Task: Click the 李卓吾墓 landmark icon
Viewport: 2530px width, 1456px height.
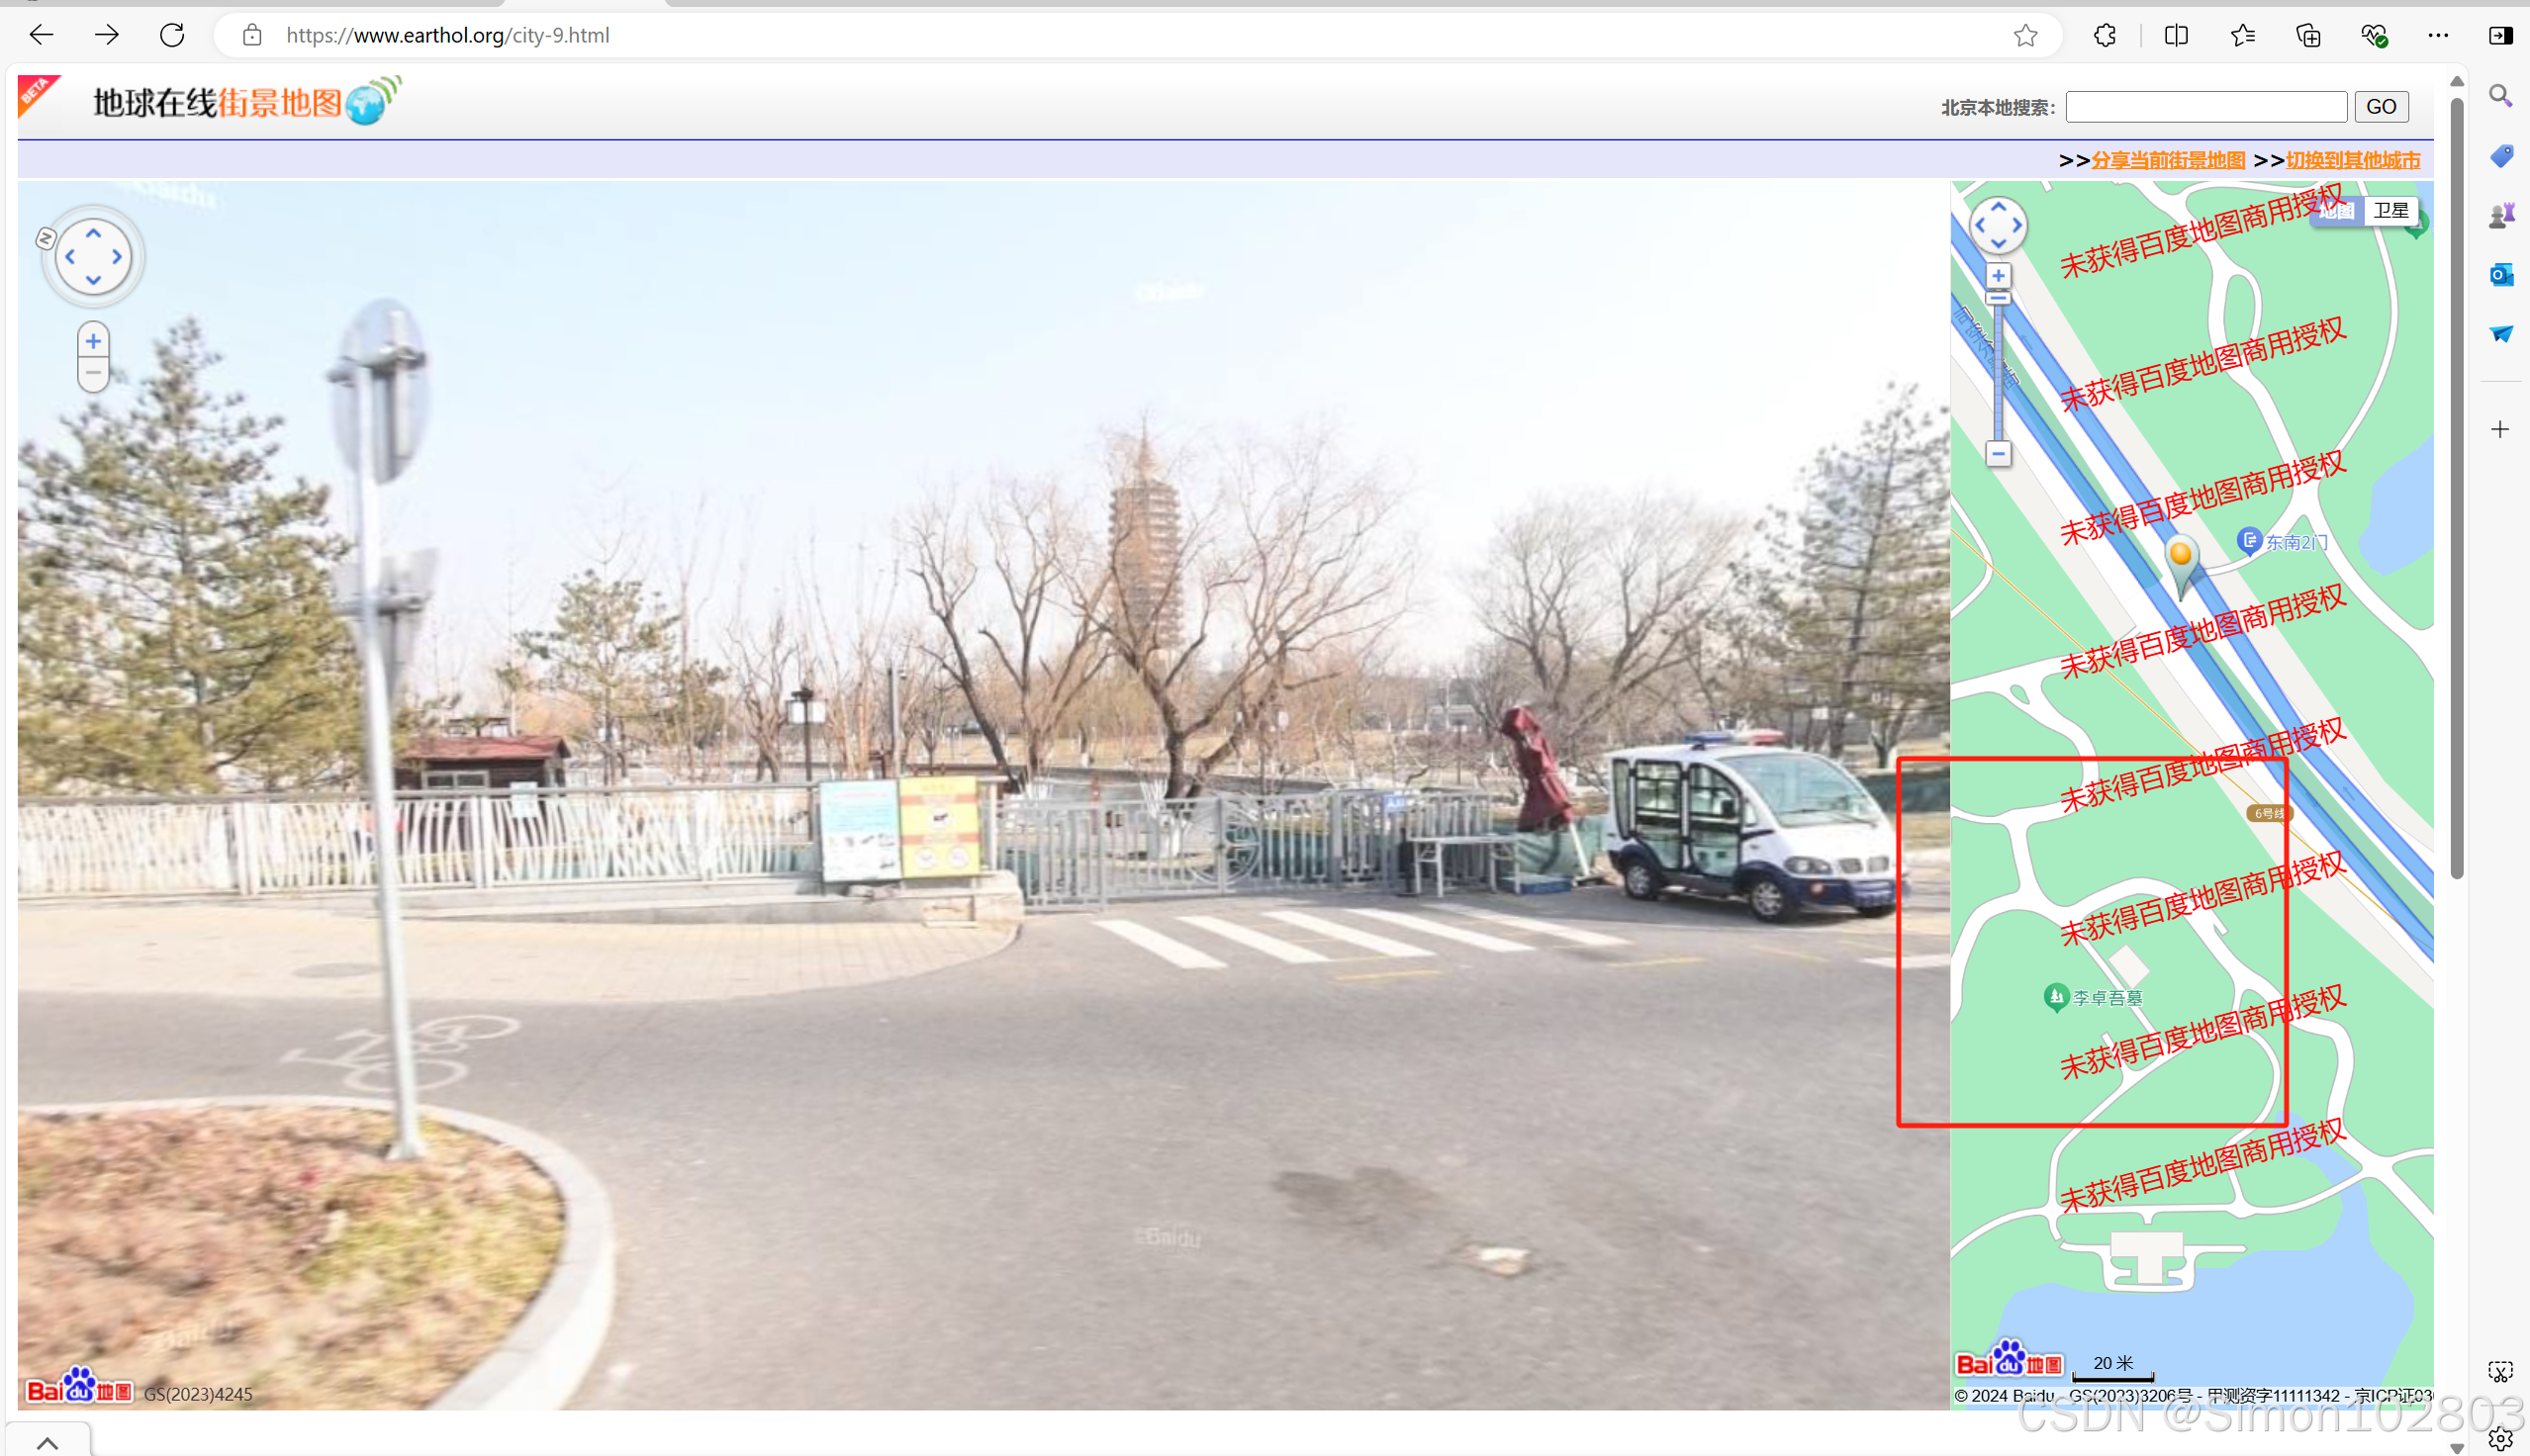Action: pos(2055,997)
